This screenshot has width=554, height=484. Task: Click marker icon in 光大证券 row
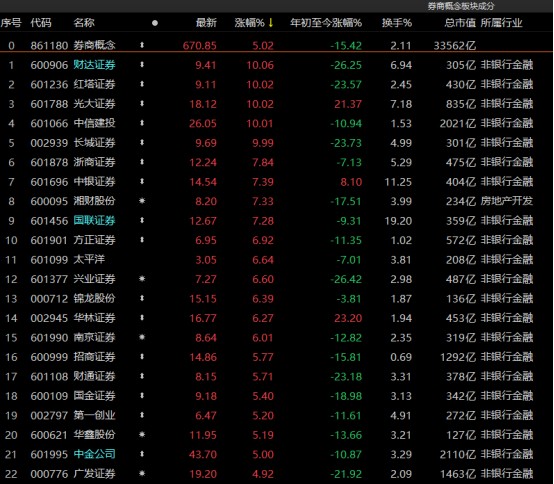(142, 104)
